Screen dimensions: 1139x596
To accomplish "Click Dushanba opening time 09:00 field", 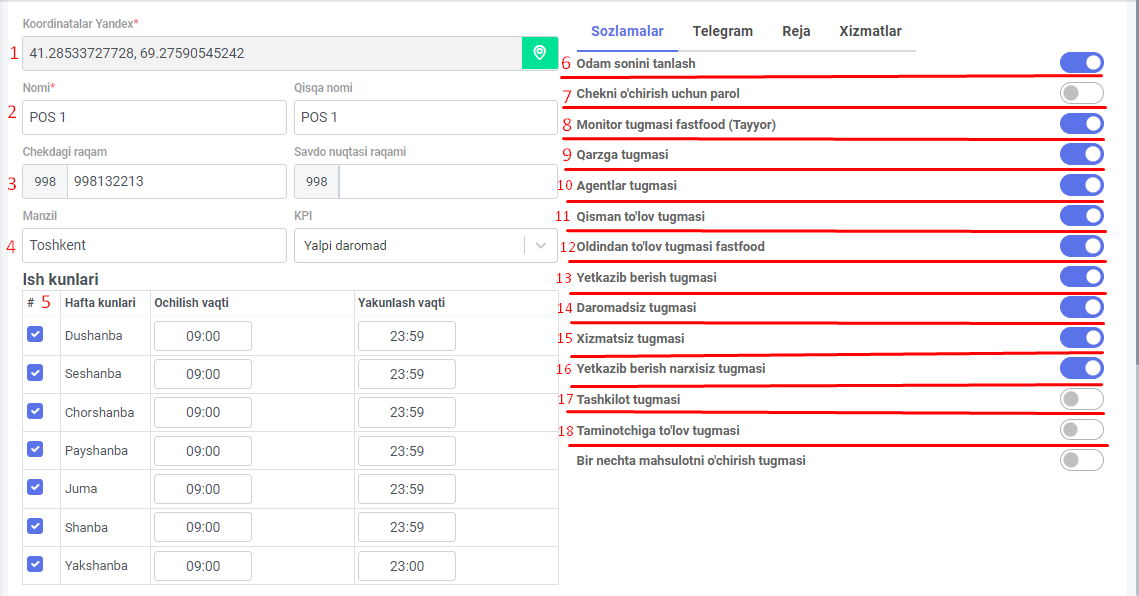I will point(203,337).
